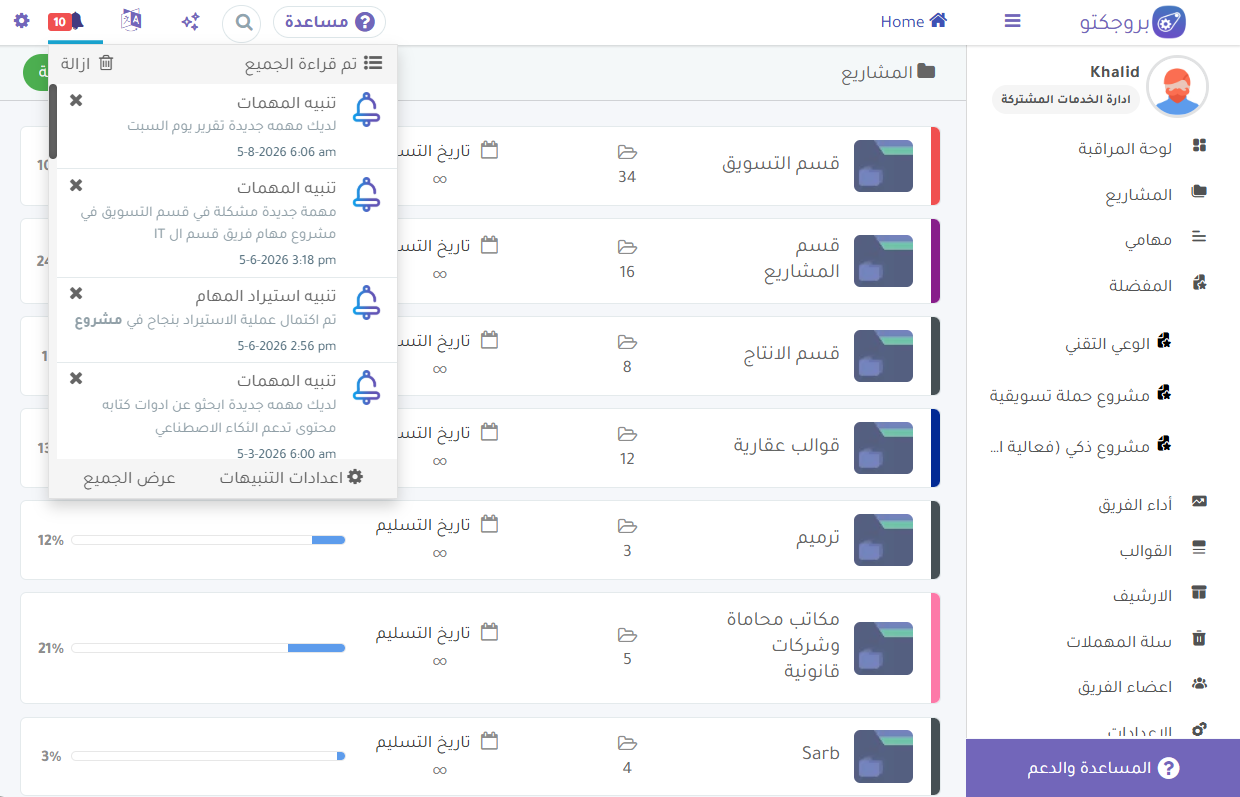
Task: Click calendar icon in Sarb row
Action: (x=489, y=741)
